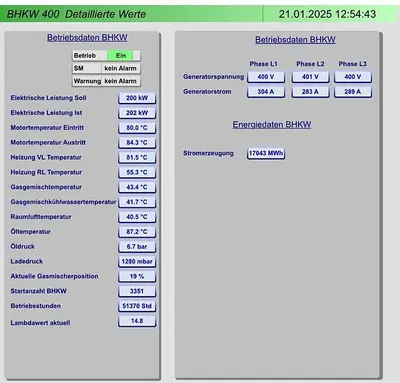
Task: Click the Generatorspannung row label
Action: click(213, 77)
